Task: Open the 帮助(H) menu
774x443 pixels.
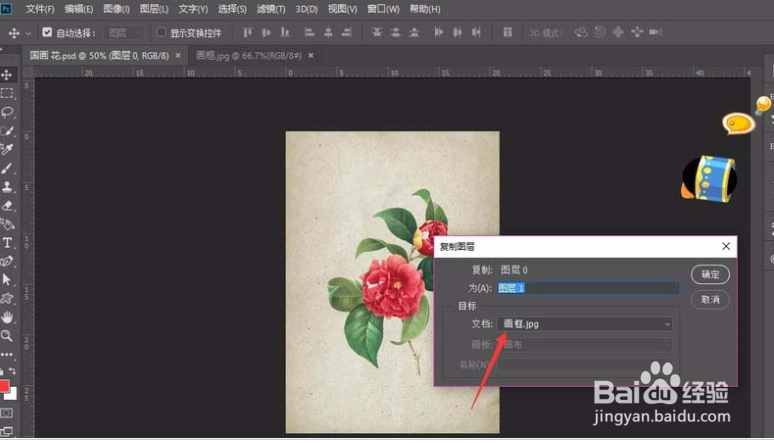Action: coord(425,9)
